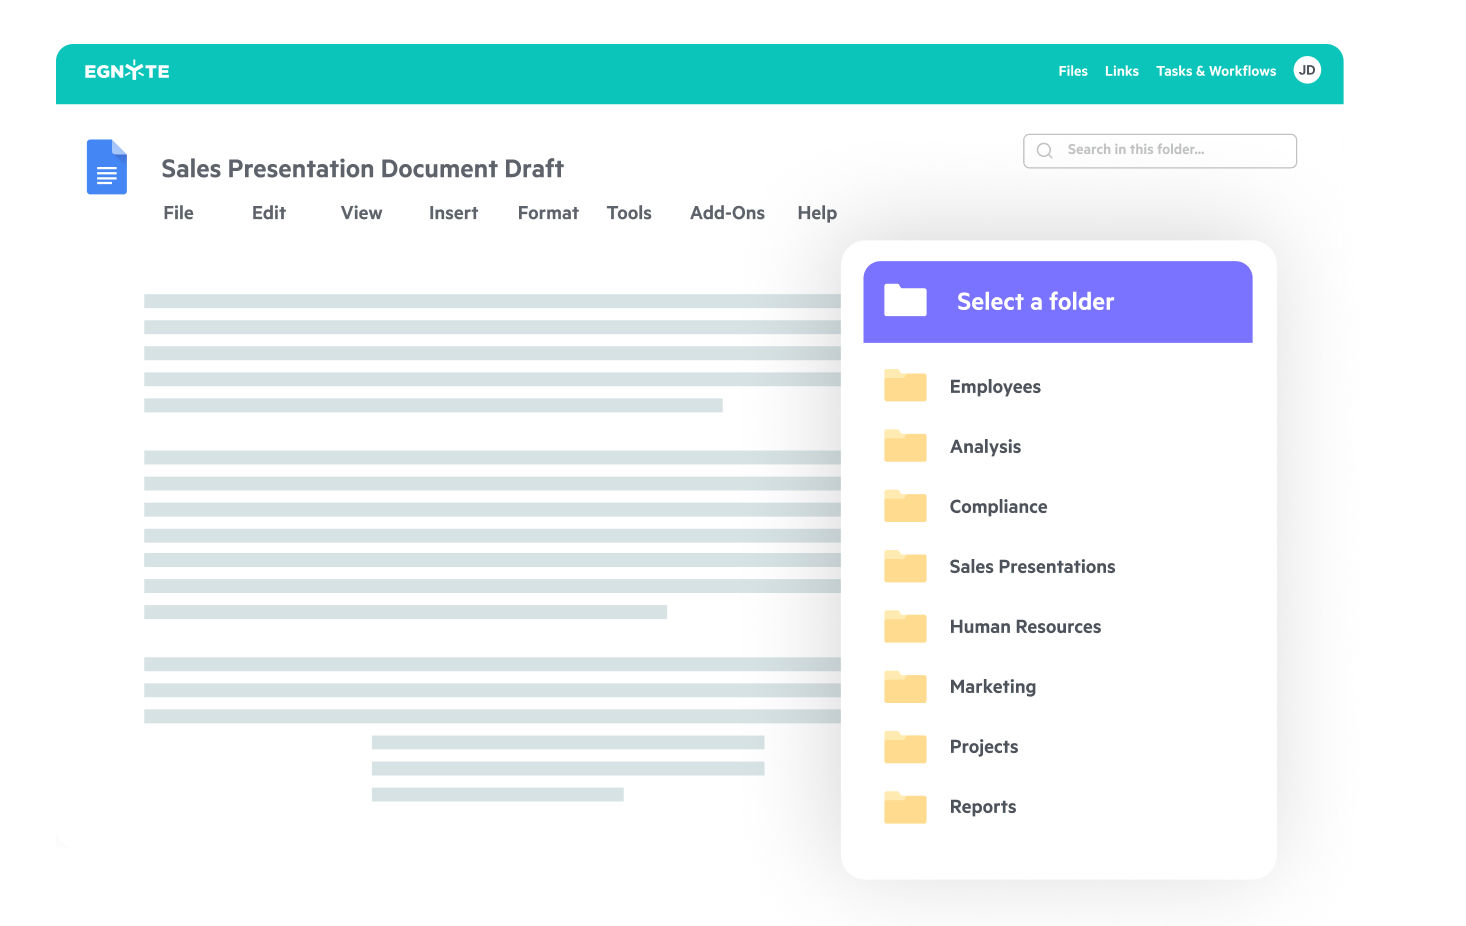Open the Add-Ons menu

point(727,212)
